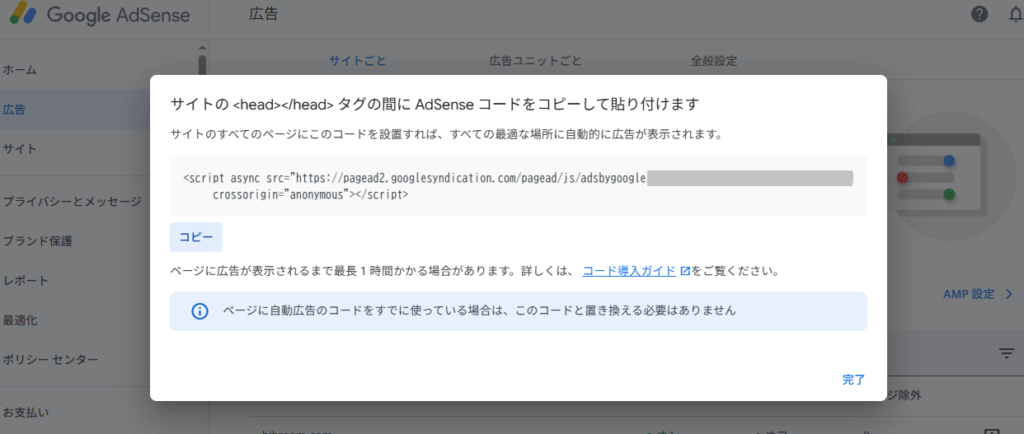
Task: Open the 全般設定 tab
Action: tap(714, 61)
